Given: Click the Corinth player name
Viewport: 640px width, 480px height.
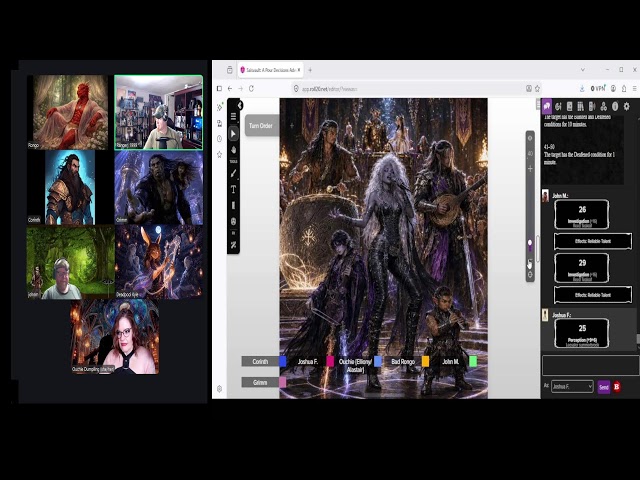Looking at the screenshot, I should pyautogui.click(x=260, y=361).
